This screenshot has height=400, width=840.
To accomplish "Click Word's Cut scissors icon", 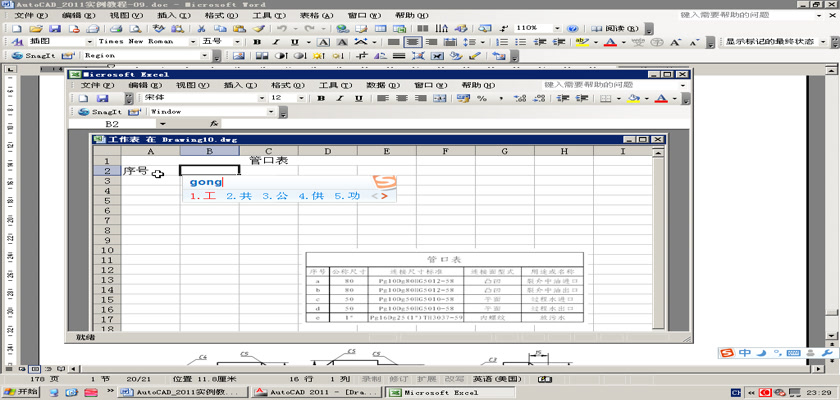I will pos(201,28).
